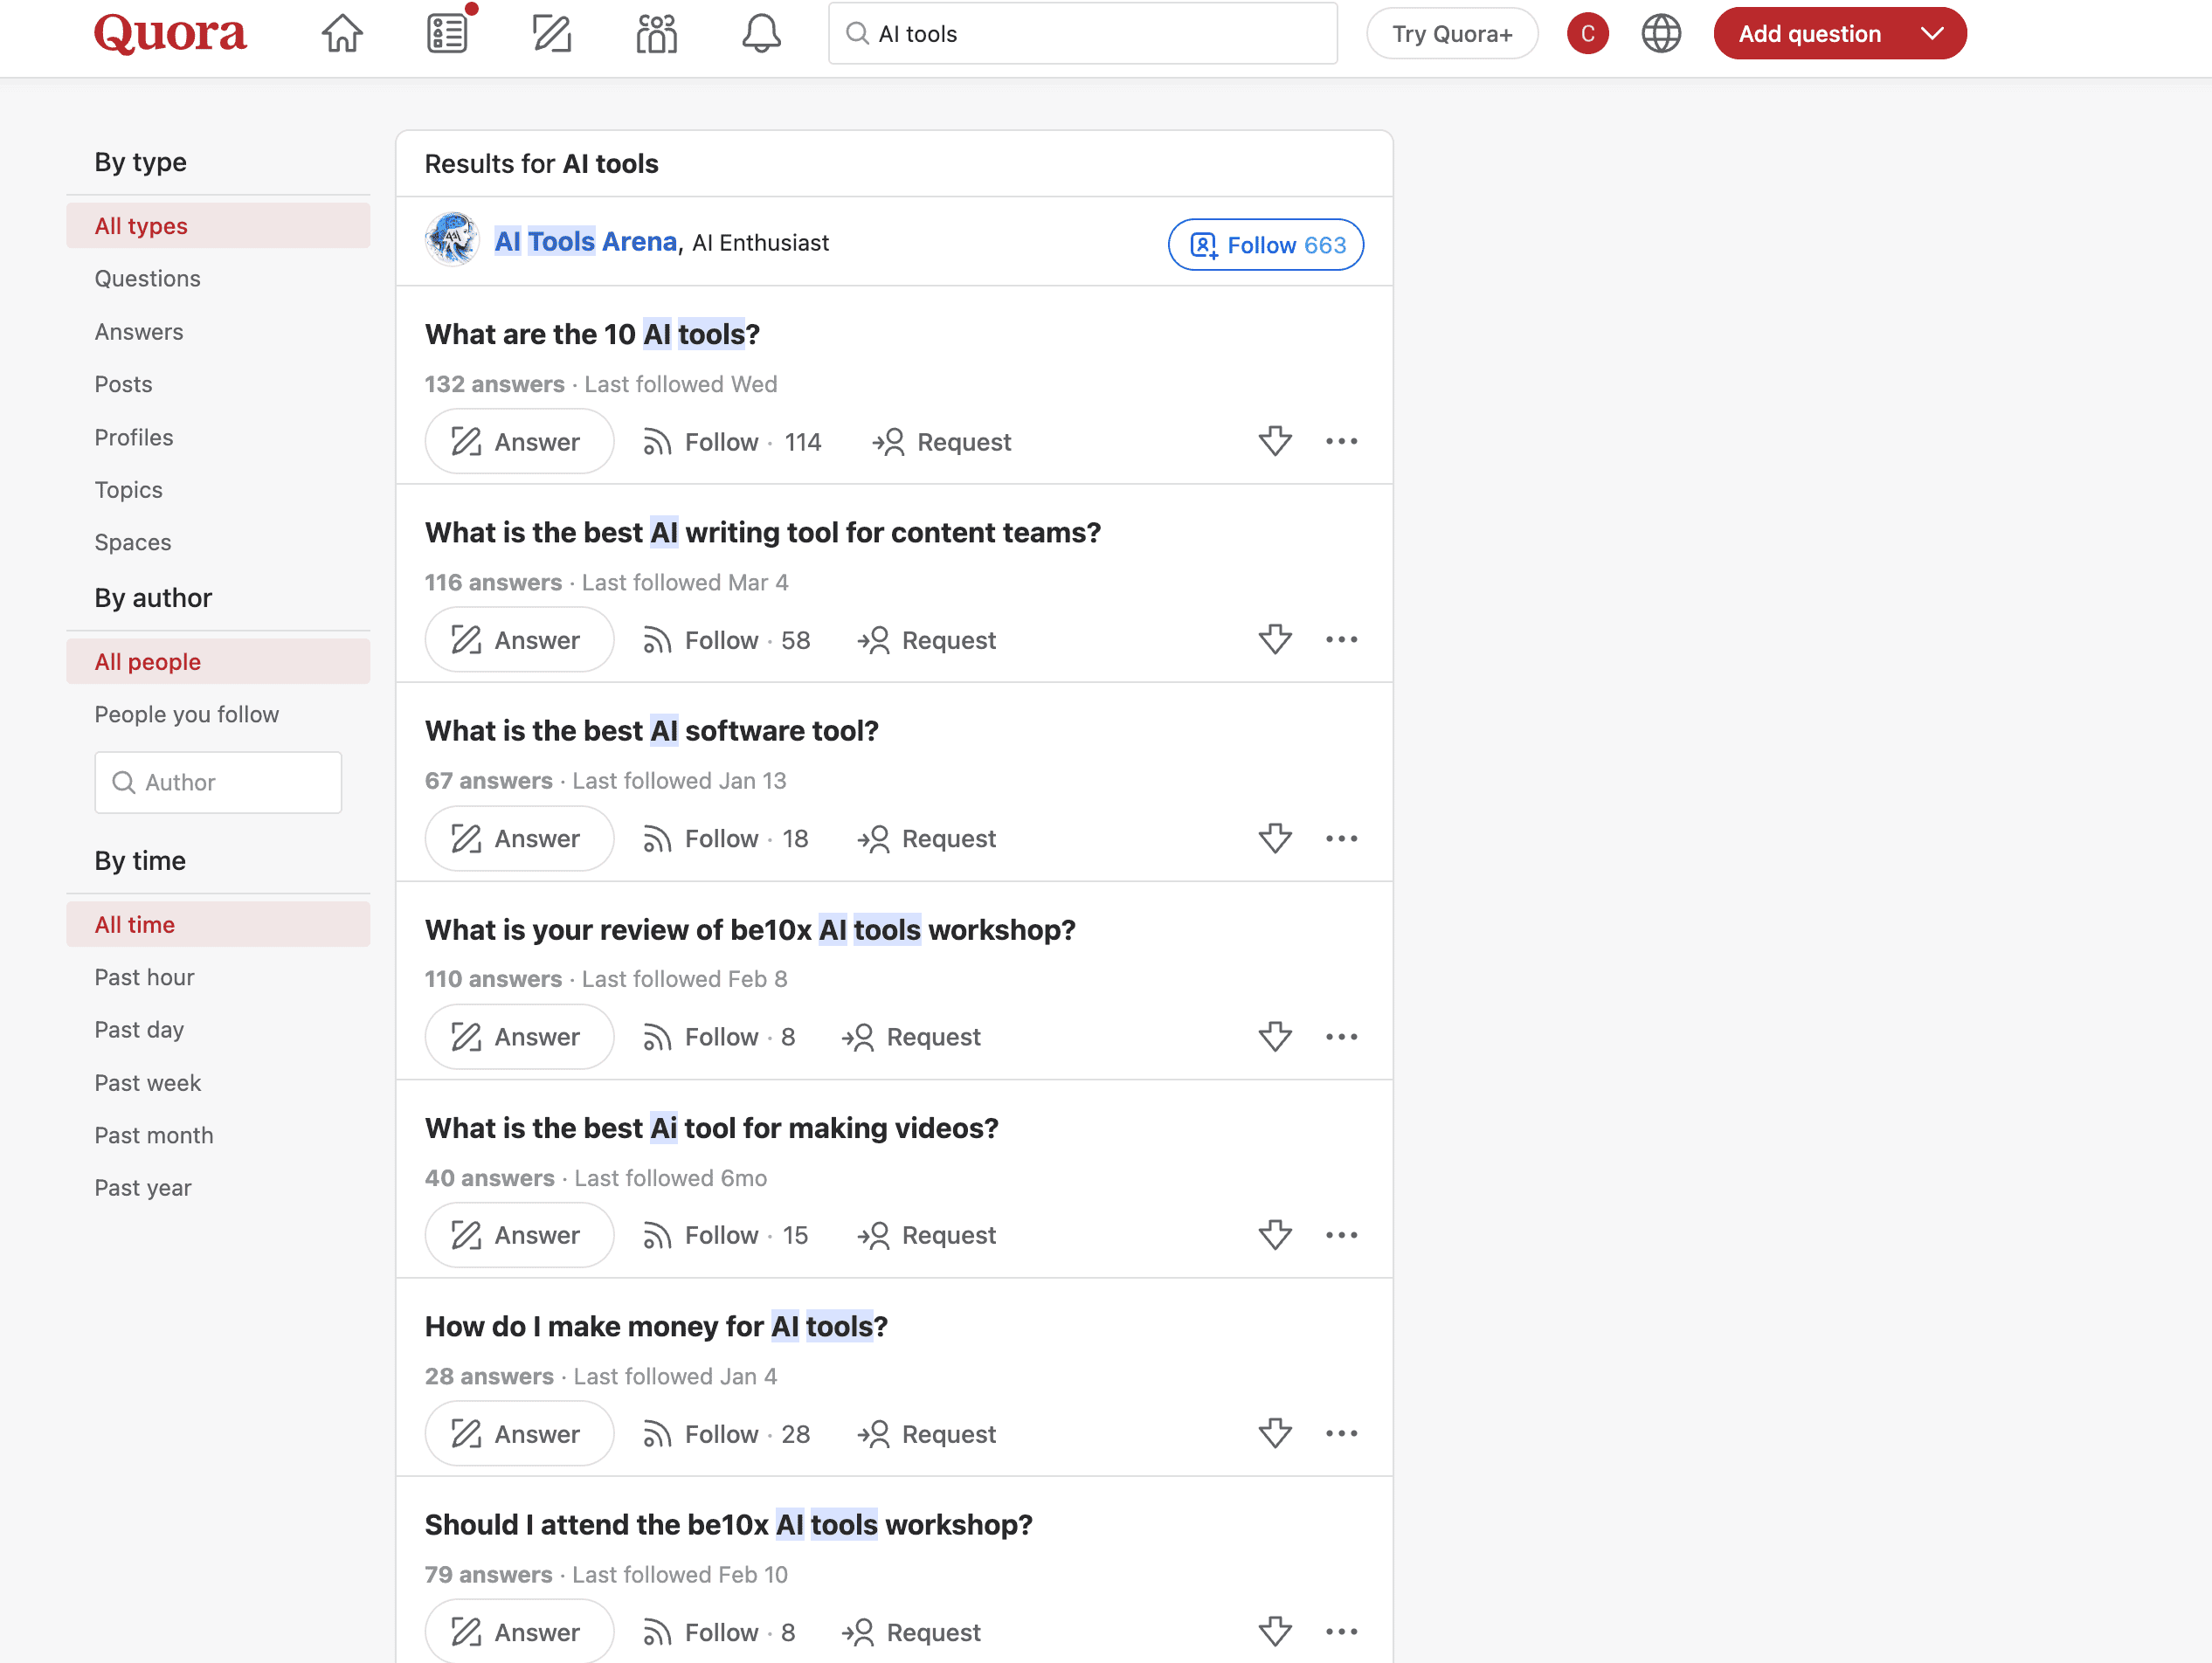Select People you follow author filter

coord(187,714)
